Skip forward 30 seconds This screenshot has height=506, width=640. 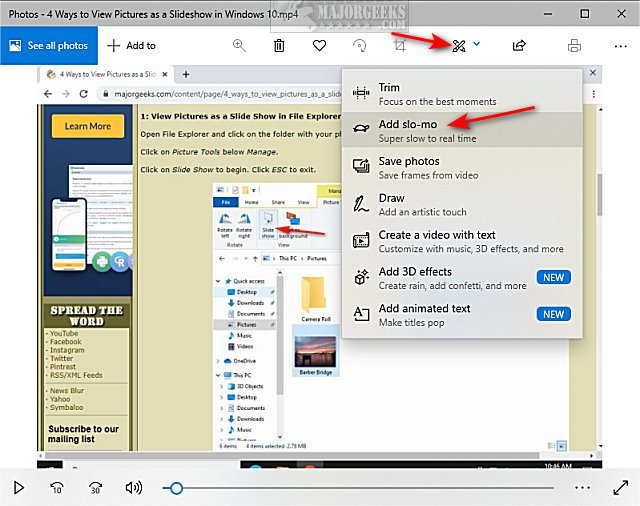point(95,488)
